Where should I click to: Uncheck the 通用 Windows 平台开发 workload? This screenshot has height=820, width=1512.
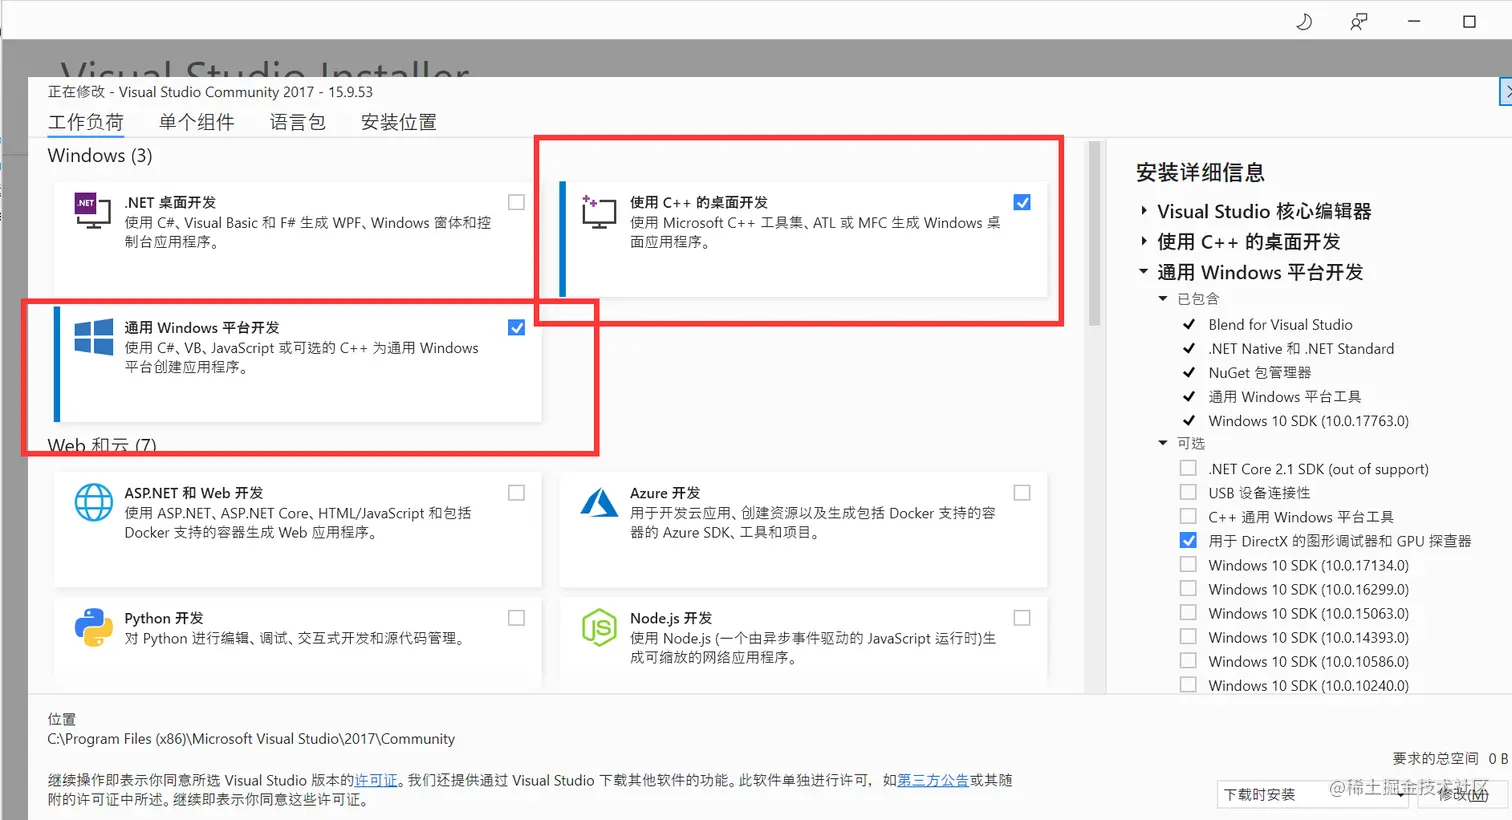[x=516, y=327]
